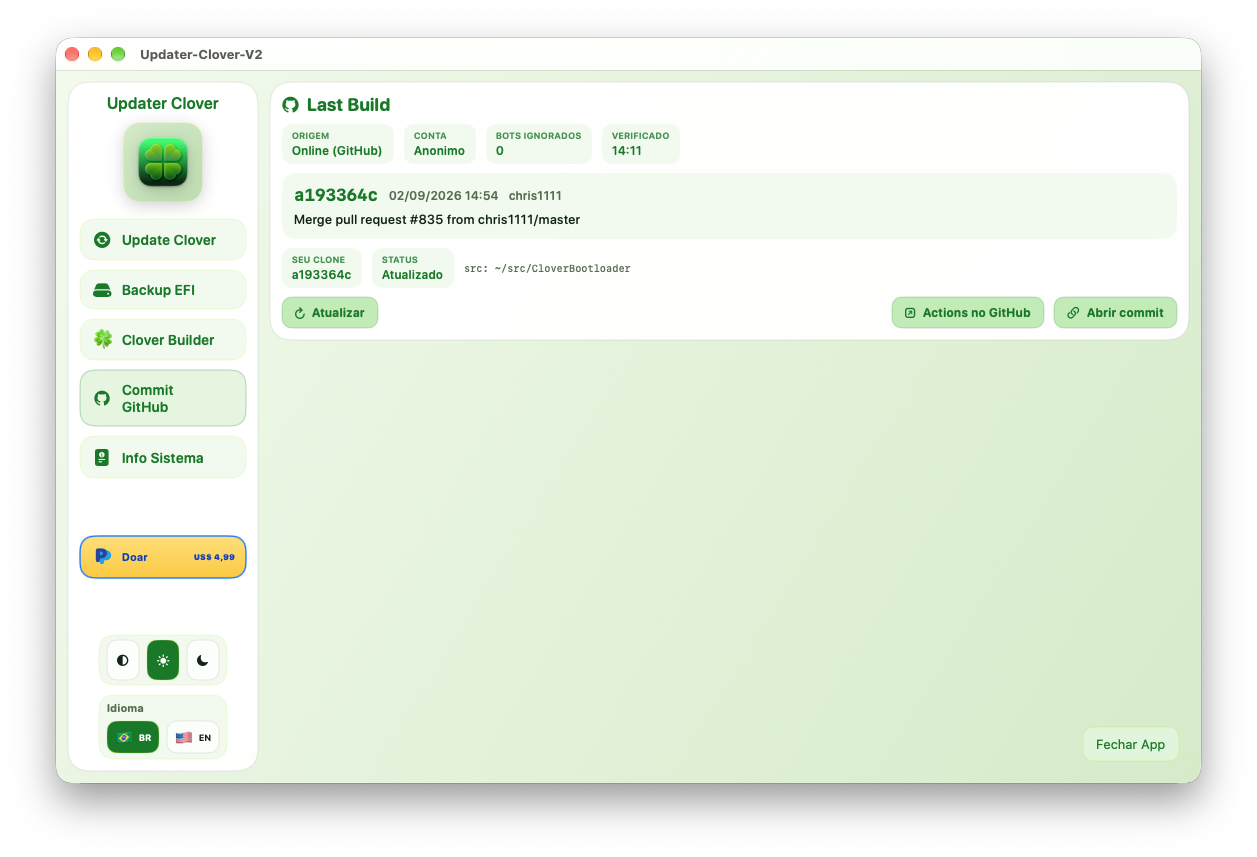Screen dimensions: 1257x857
Task: Select BR Portuguese language
Action: point(133,737)
